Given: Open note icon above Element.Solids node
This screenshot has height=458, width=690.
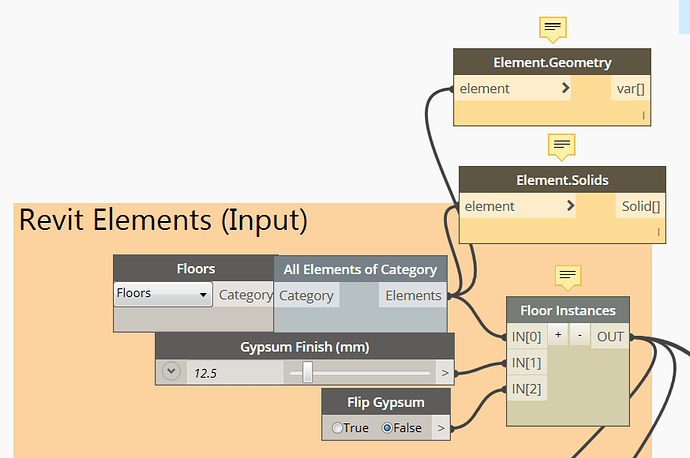Looking at the screenshot, I should pos(562,147).
